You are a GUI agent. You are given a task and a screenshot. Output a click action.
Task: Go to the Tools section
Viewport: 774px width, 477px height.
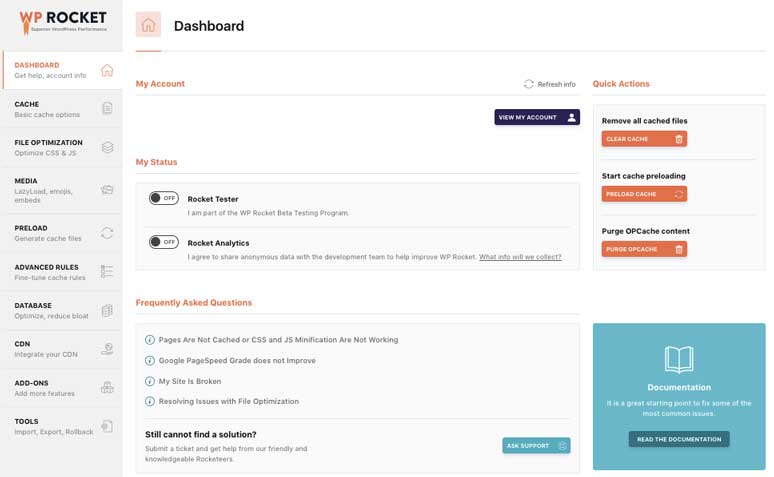click(x=61, y=427)
